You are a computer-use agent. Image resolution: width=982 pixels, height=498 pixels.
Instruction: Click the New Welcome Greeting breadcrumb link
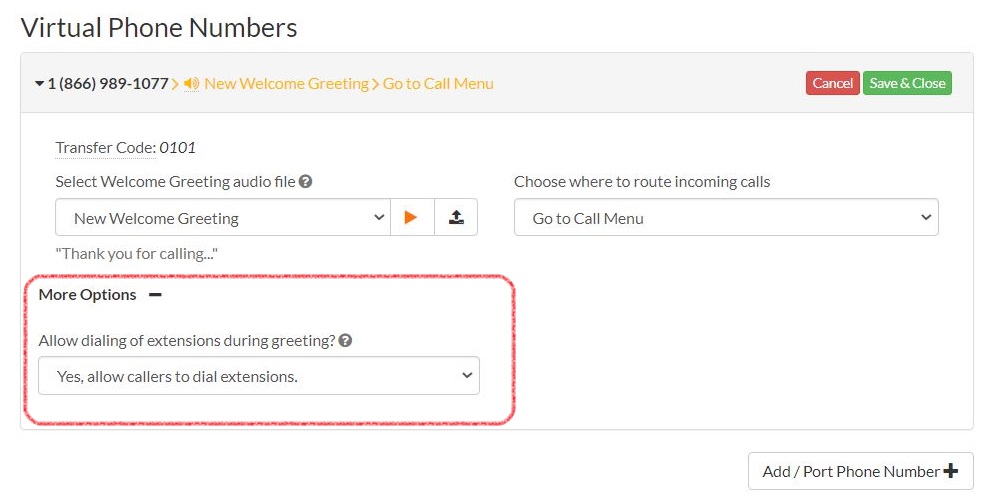coord(286,83)
